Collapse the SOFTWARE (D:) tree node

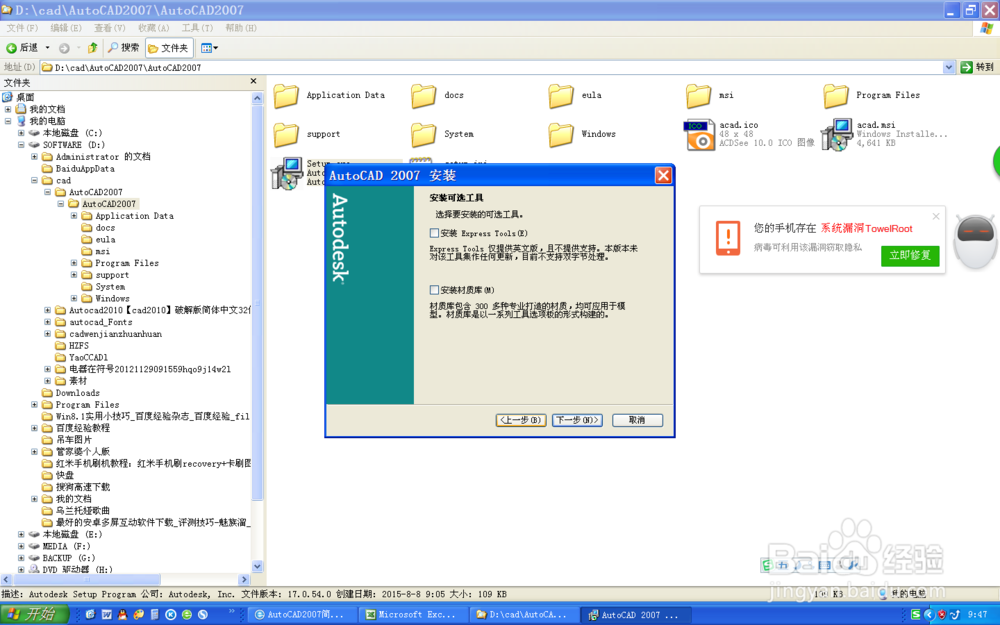pyautogui.click(x=21, y=145)
